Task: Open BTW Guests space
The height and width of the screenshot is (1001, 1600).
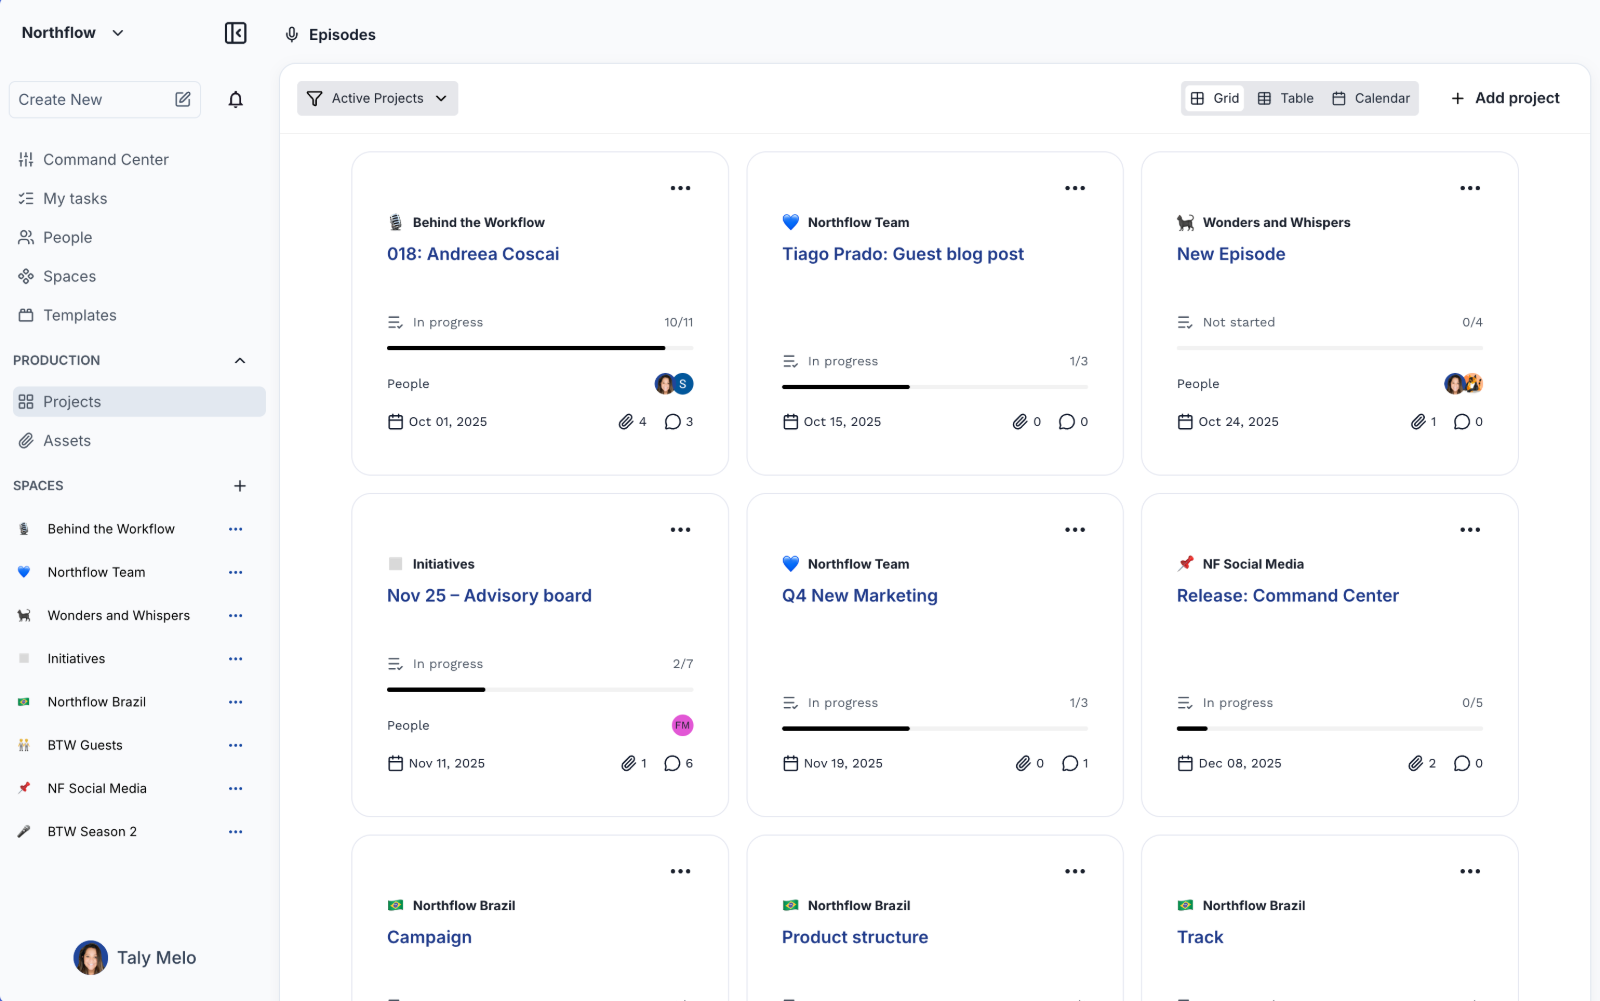Action: [x=85, y=745]
